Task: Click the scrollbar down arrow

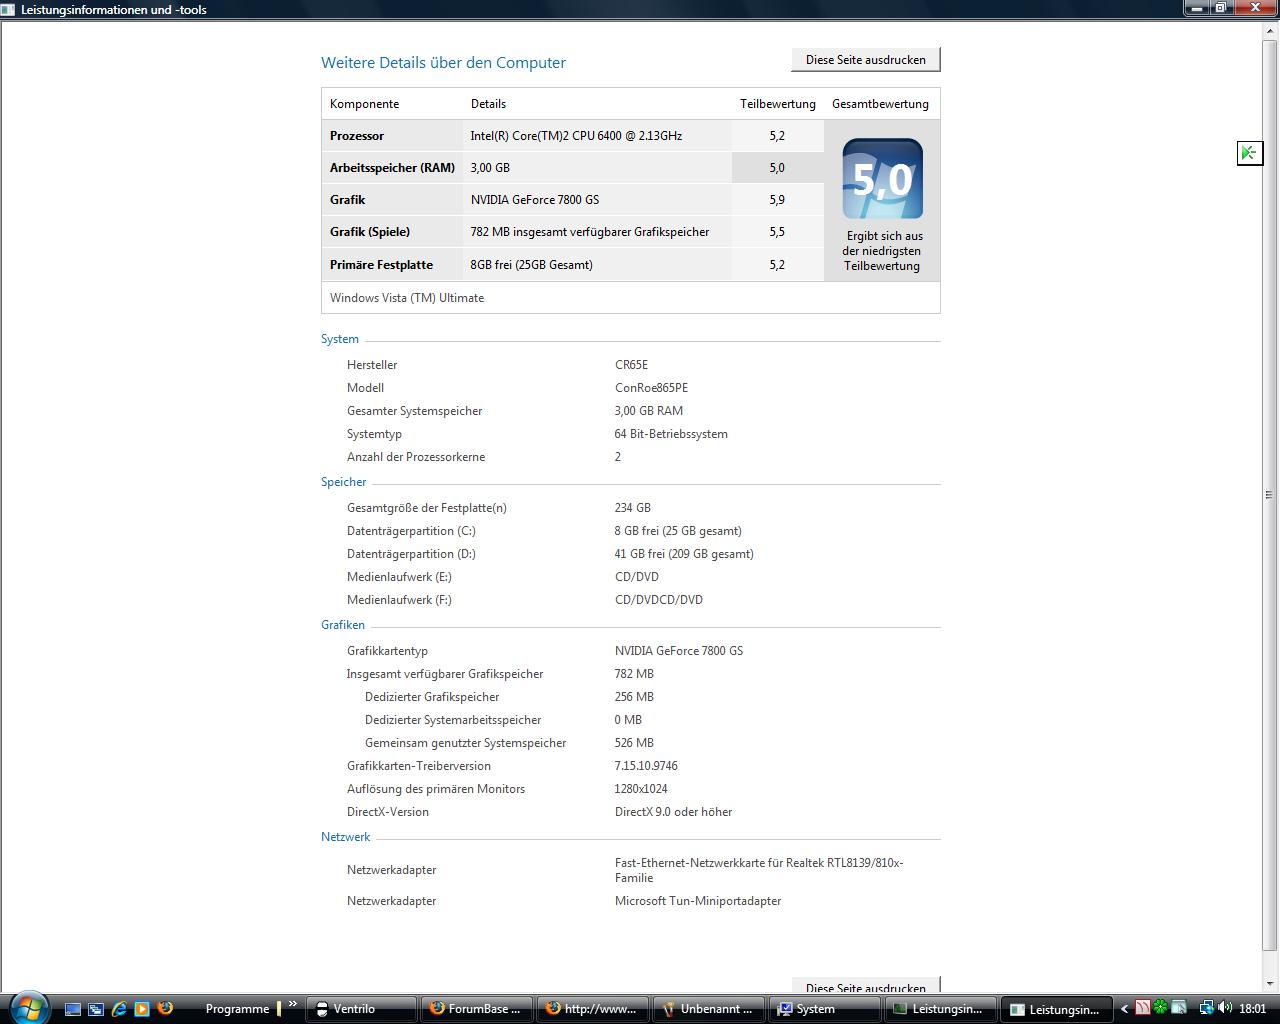Action: click(x=1270, y=984)
